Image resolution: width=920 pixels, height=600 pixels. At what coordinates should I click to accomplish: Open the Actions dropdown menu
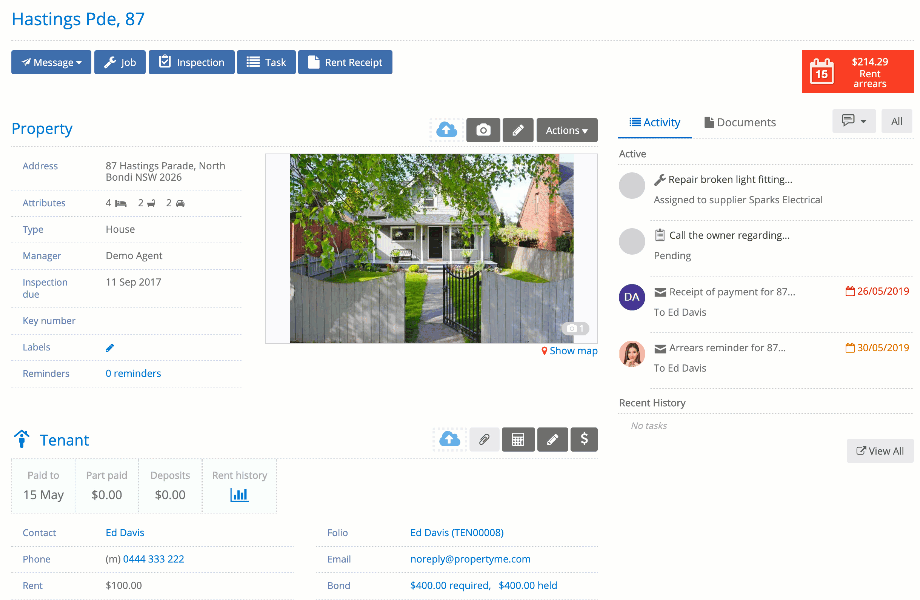[567, 130]
